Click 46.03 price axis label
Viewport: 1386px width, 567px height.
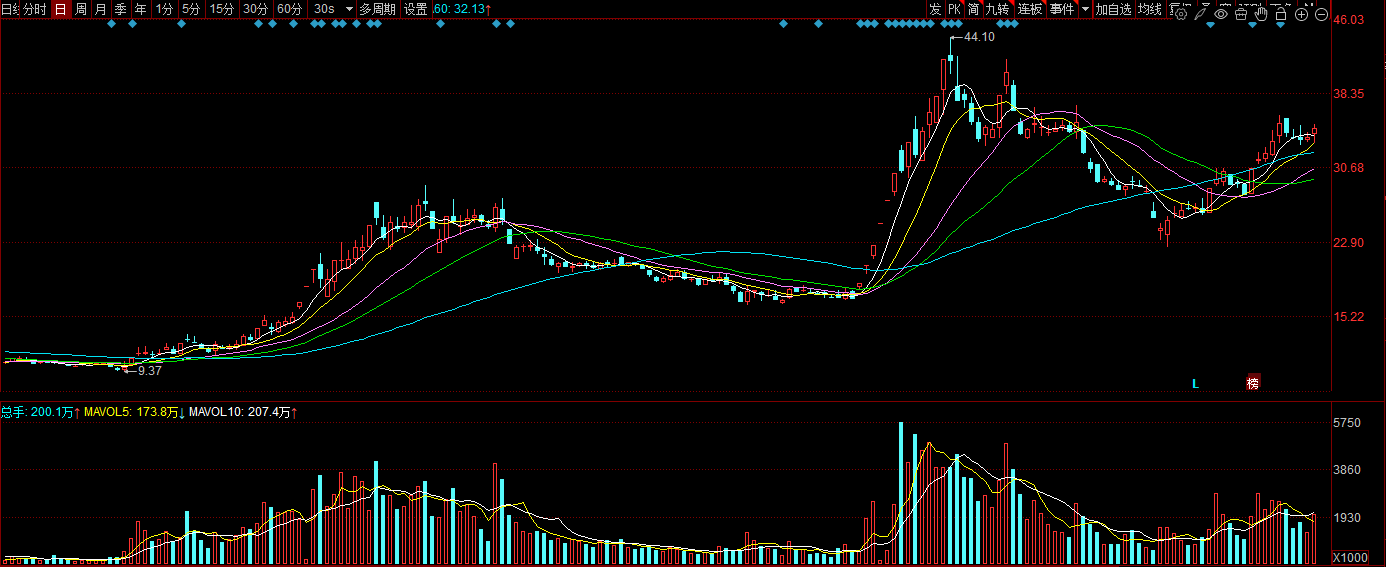[x=1350, y=20]
